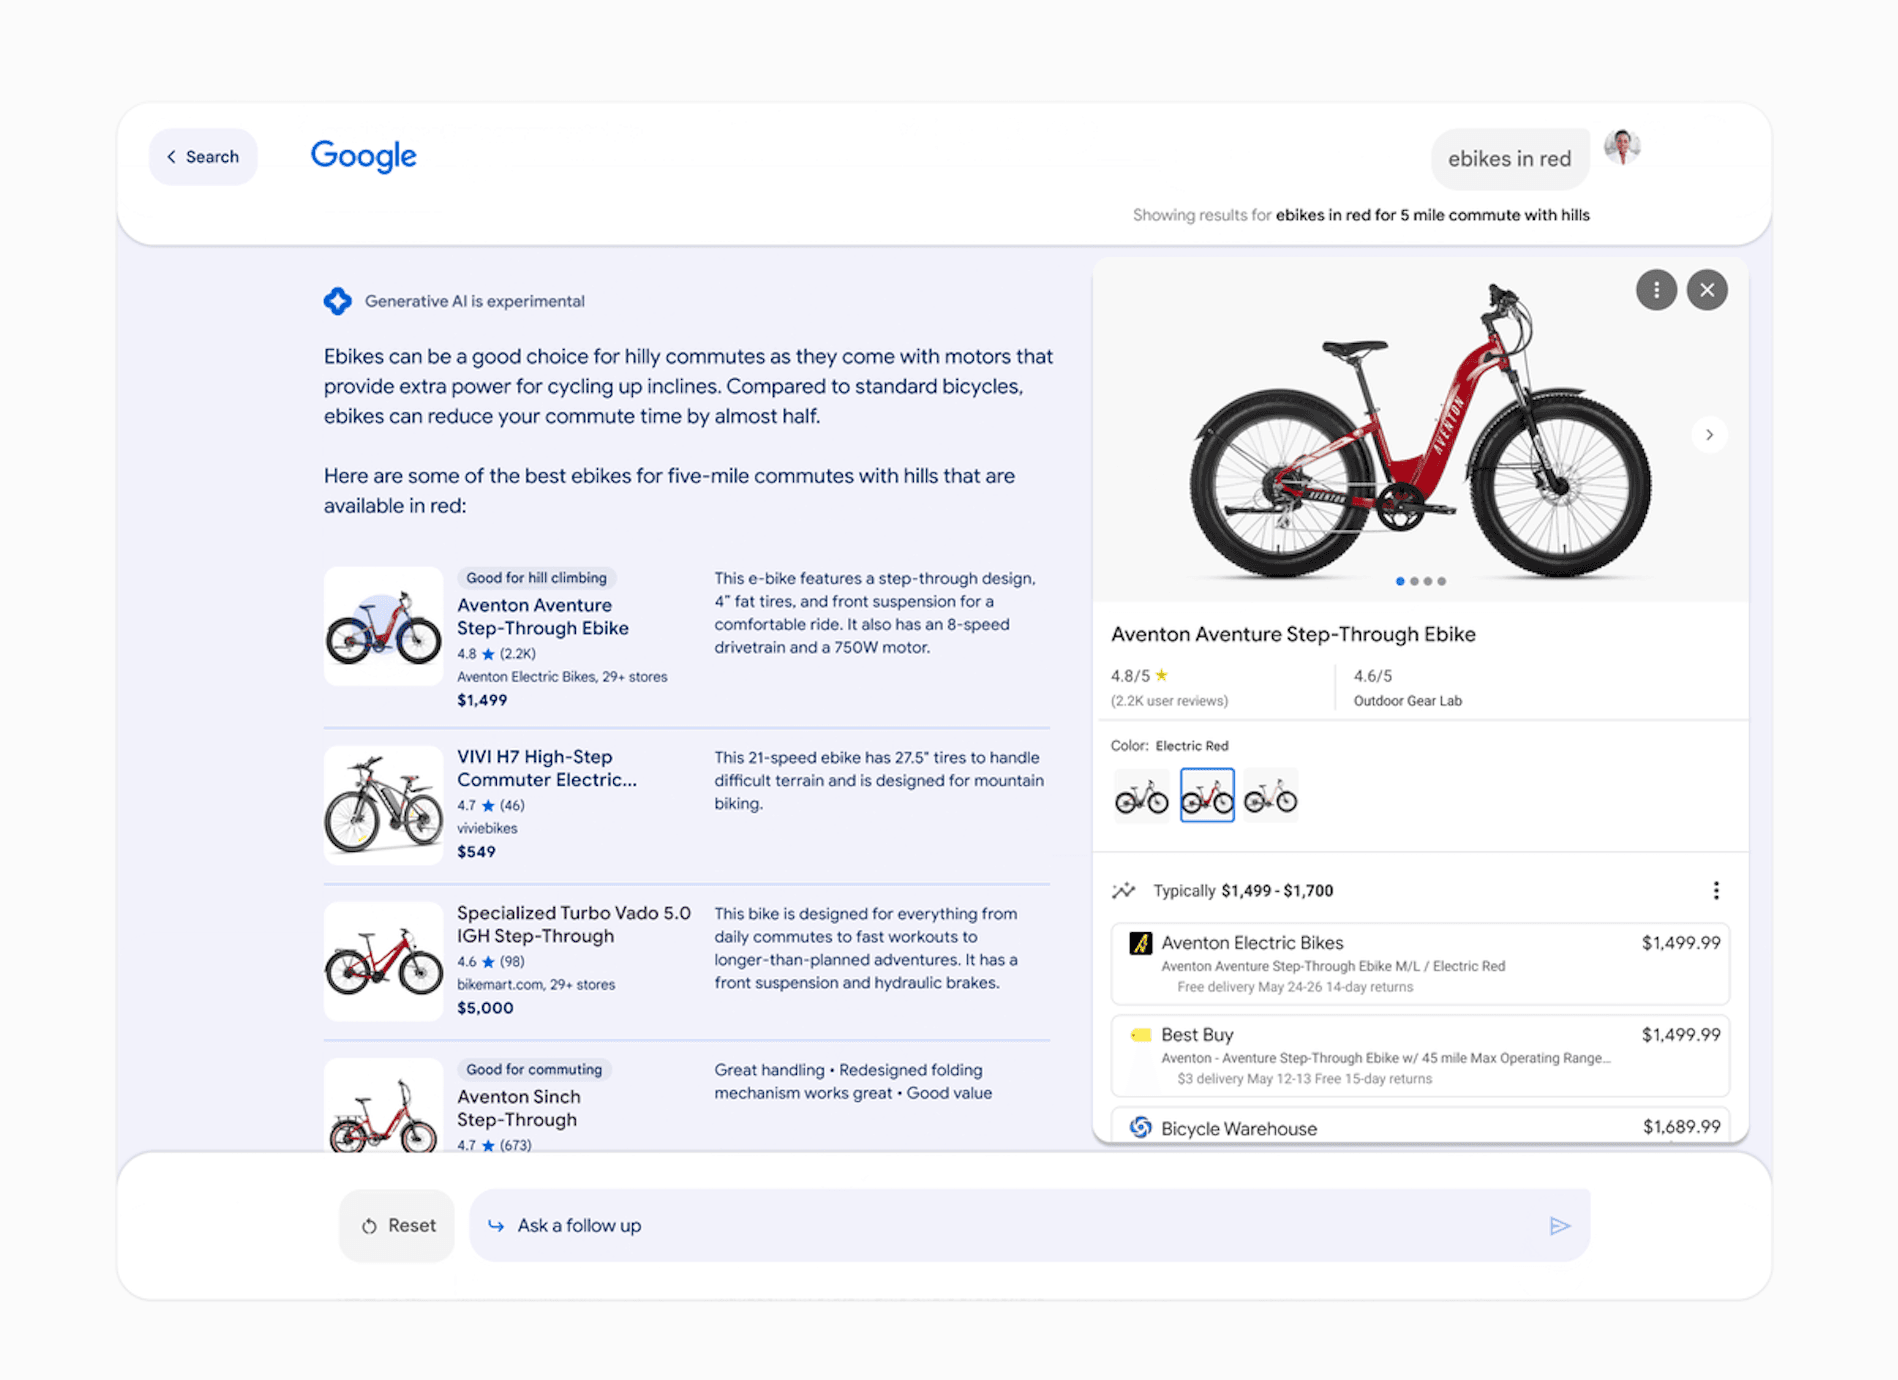The width and height of the screenshot is (1898, 1380).
Task: Advance the bike image carousel with the right chevron
Action: pyautogui.click(x=1709, y=434)
